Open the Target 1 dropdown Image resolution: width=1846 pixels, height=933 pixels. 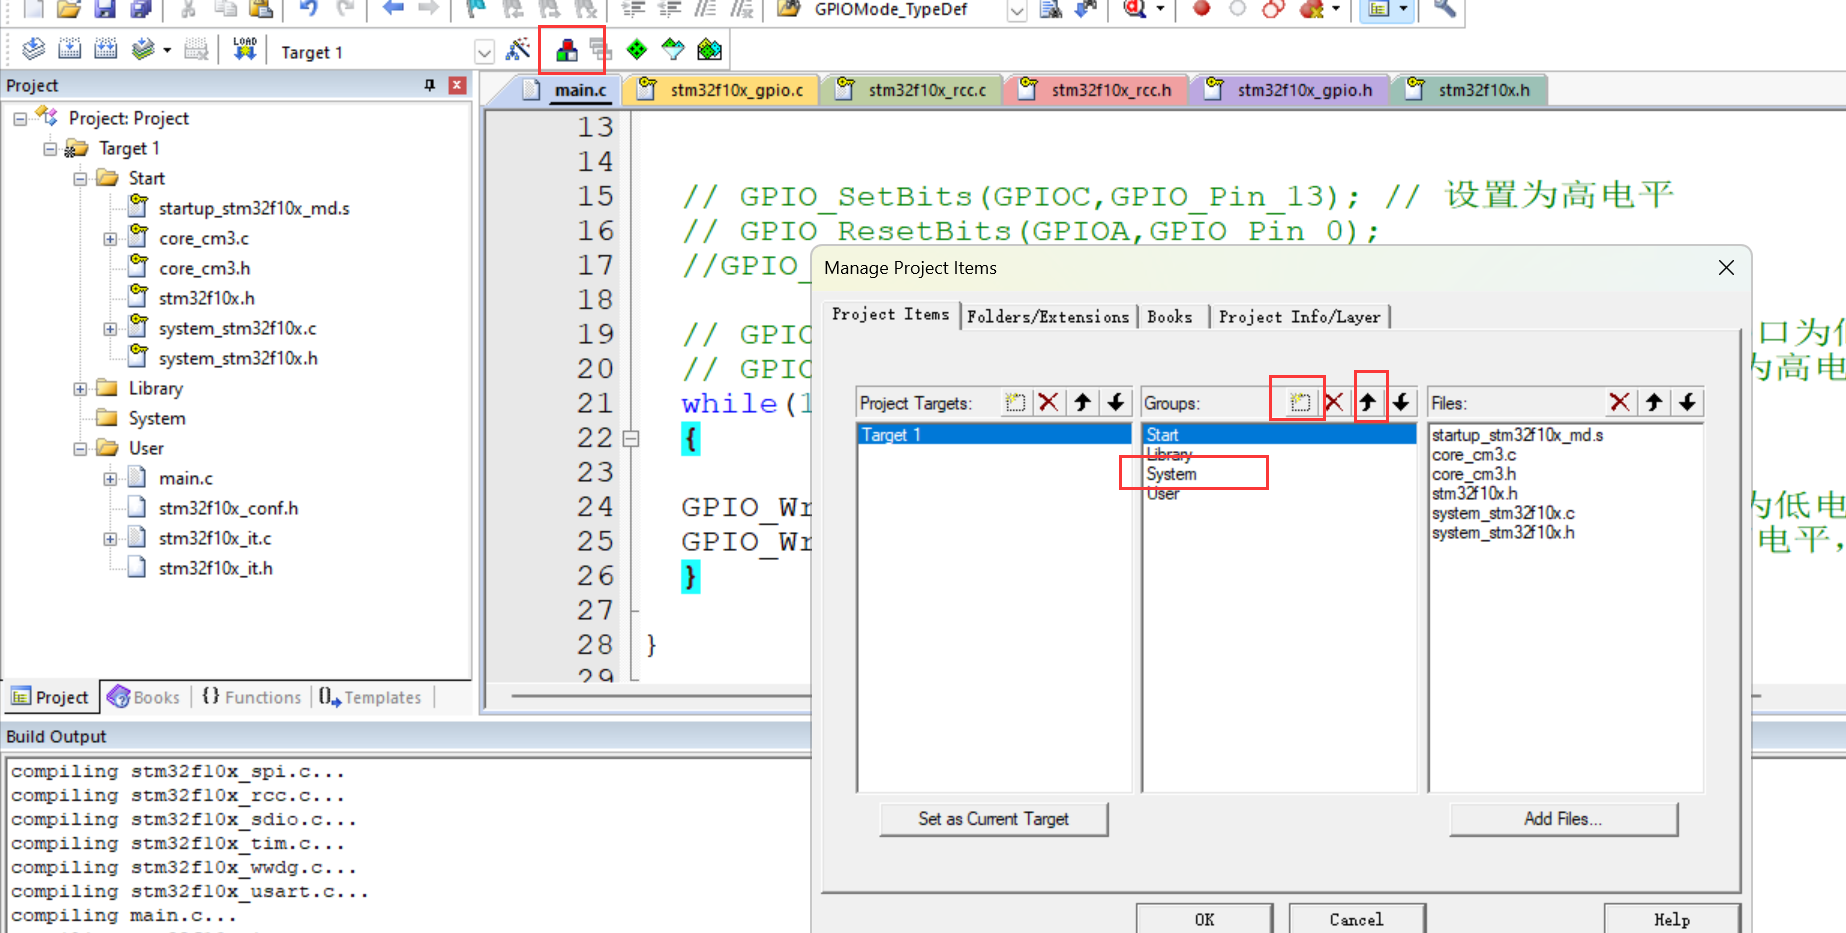[x=485, y=52]
